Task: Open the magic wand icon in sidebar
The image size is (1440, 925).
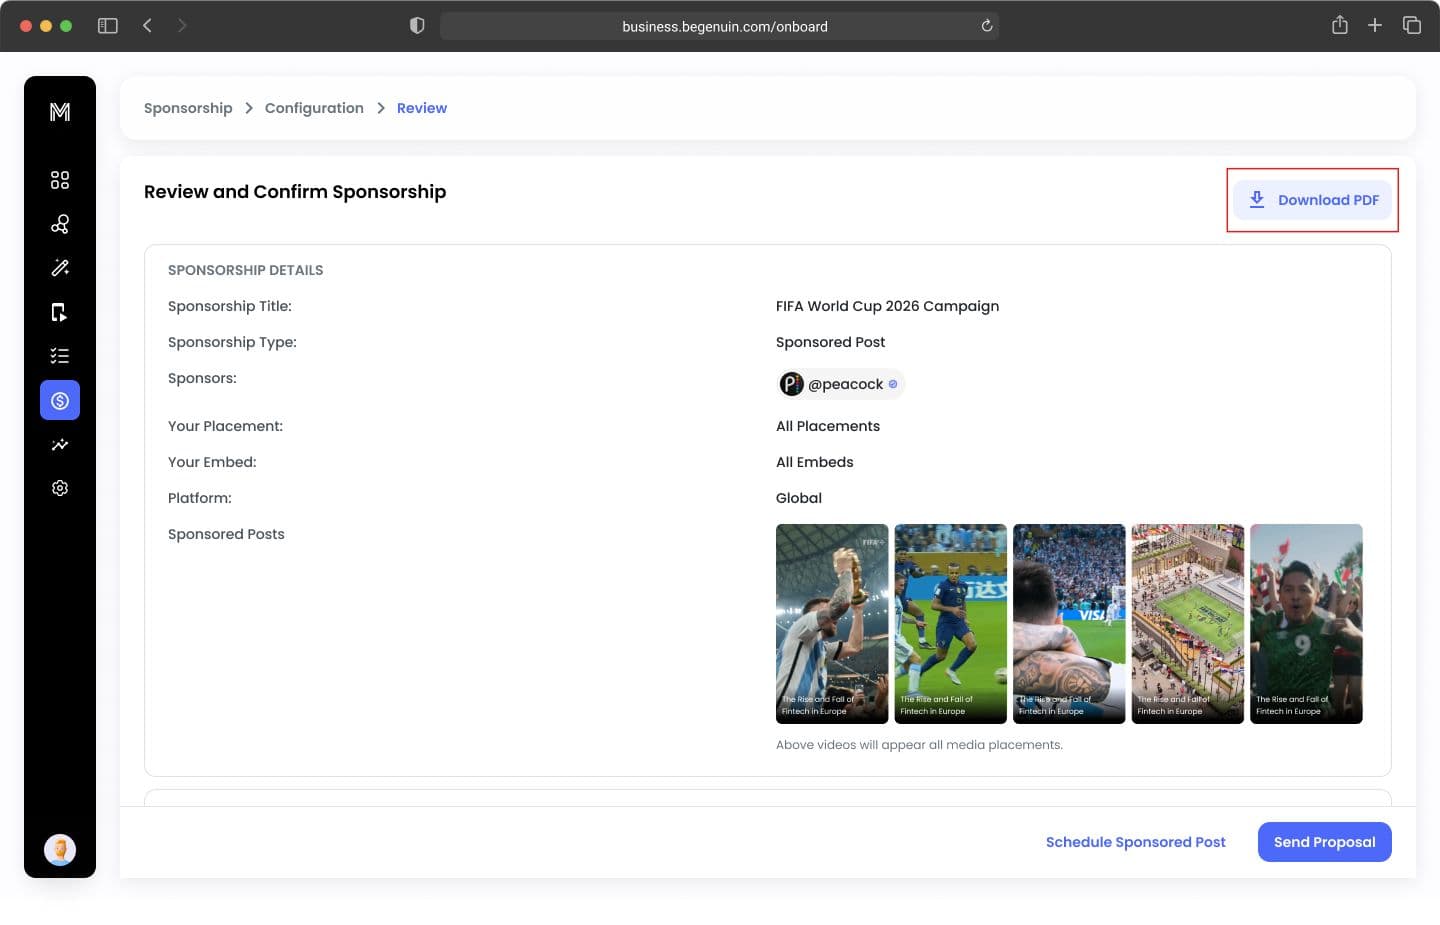Action: (60, 268)
